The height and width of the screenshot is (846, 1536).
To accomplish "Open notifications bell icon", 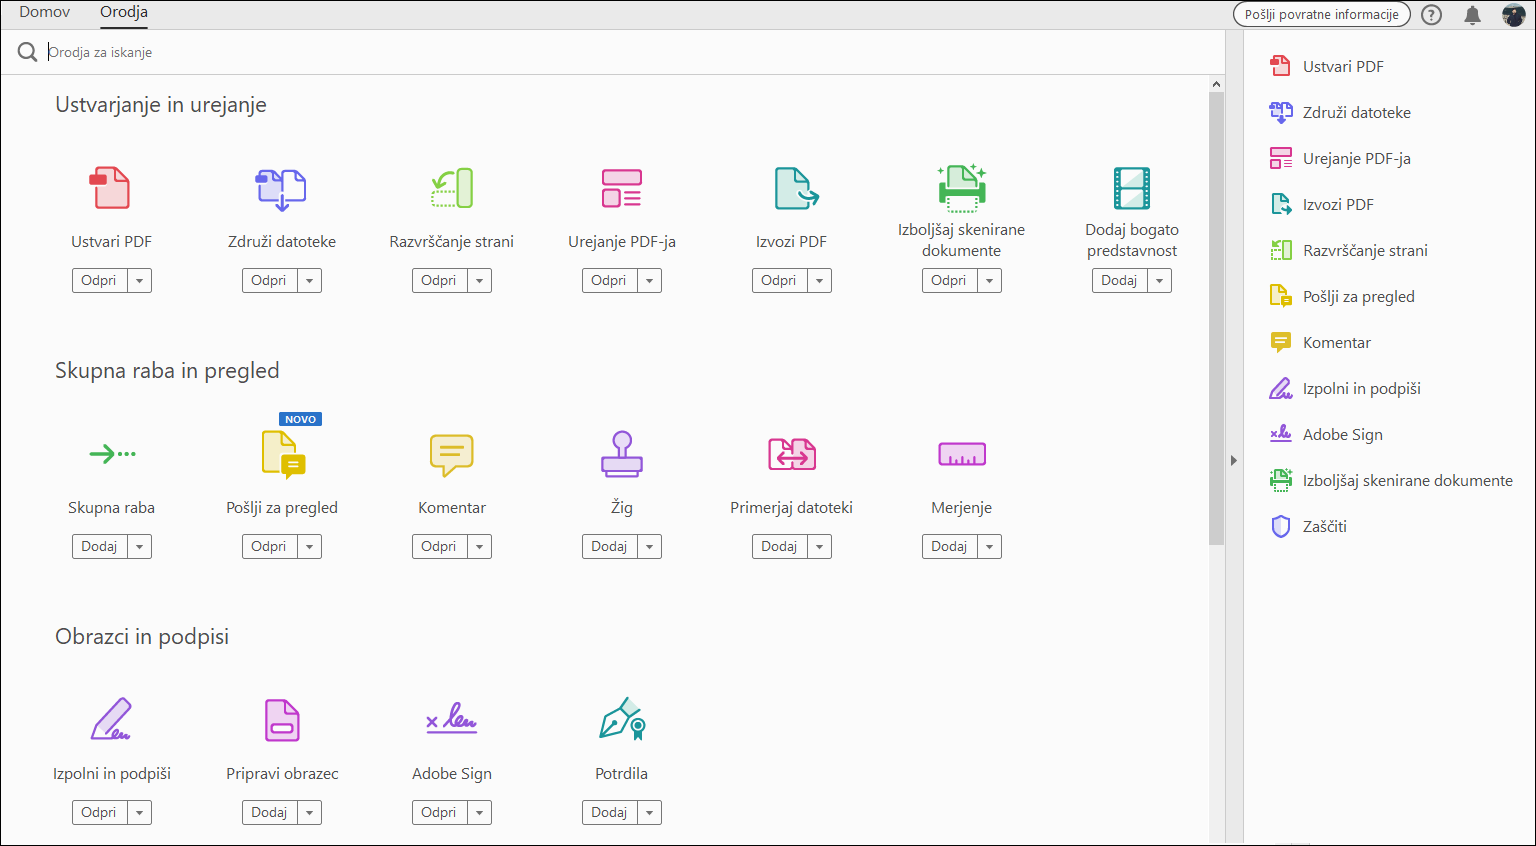I will [1472, 15].
